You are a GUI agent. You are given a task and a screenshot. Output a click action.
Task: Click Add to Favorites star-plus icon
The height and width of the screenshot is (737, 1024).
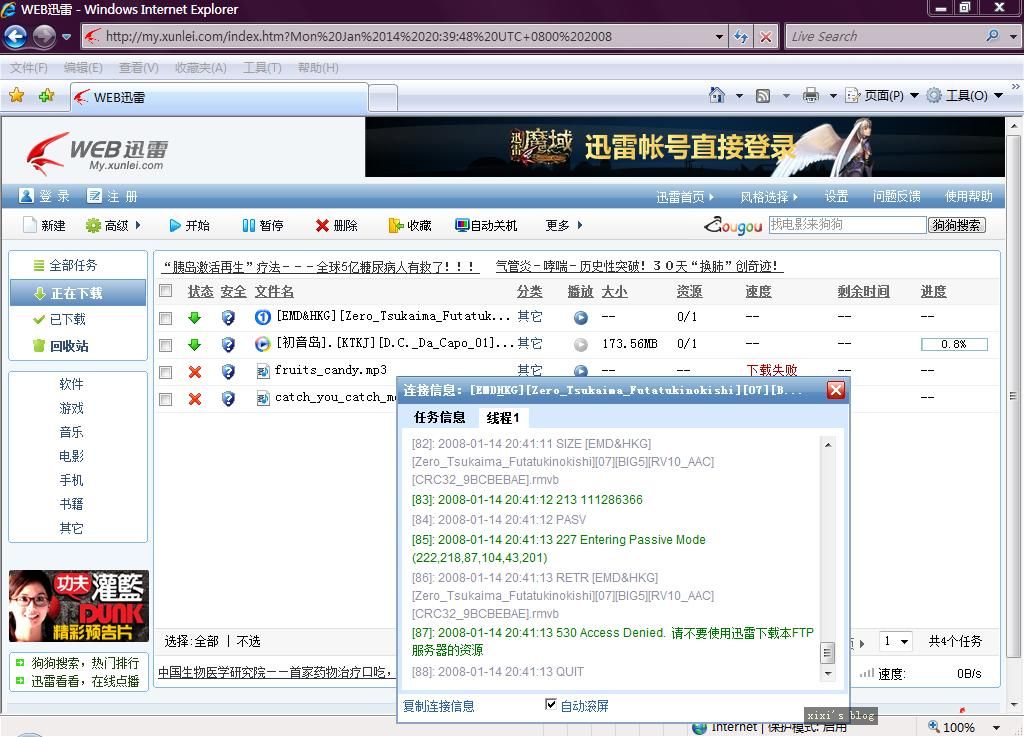pos(46,96)
